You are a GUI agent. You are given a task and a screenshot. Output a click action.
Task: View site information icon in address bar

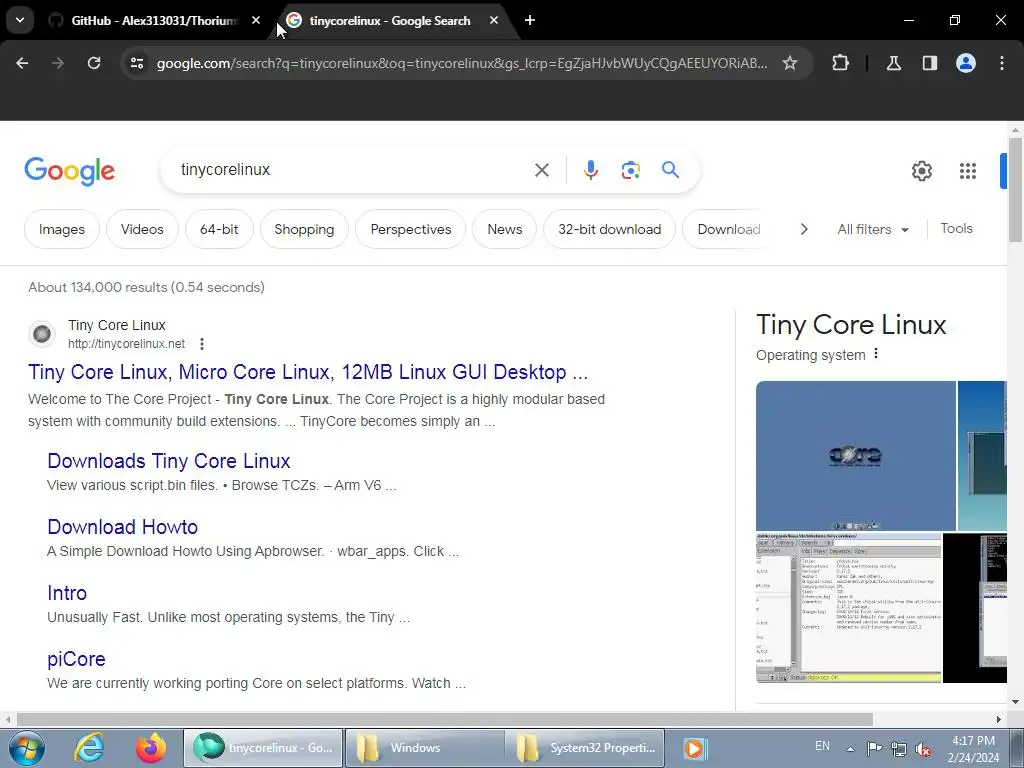136,63
